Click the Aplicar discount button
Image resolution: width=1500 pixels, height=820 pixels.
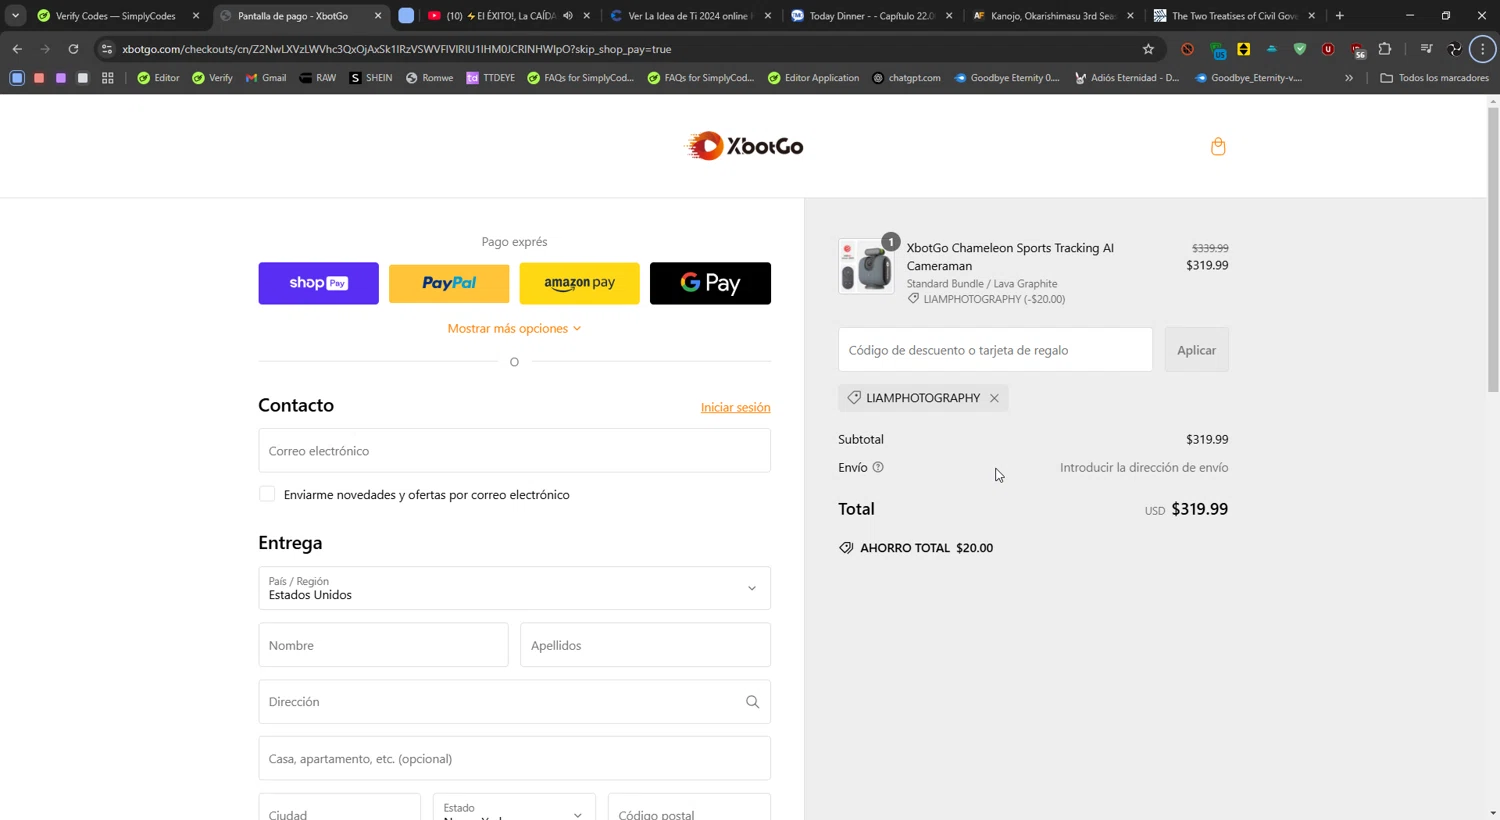point(1196,350)
